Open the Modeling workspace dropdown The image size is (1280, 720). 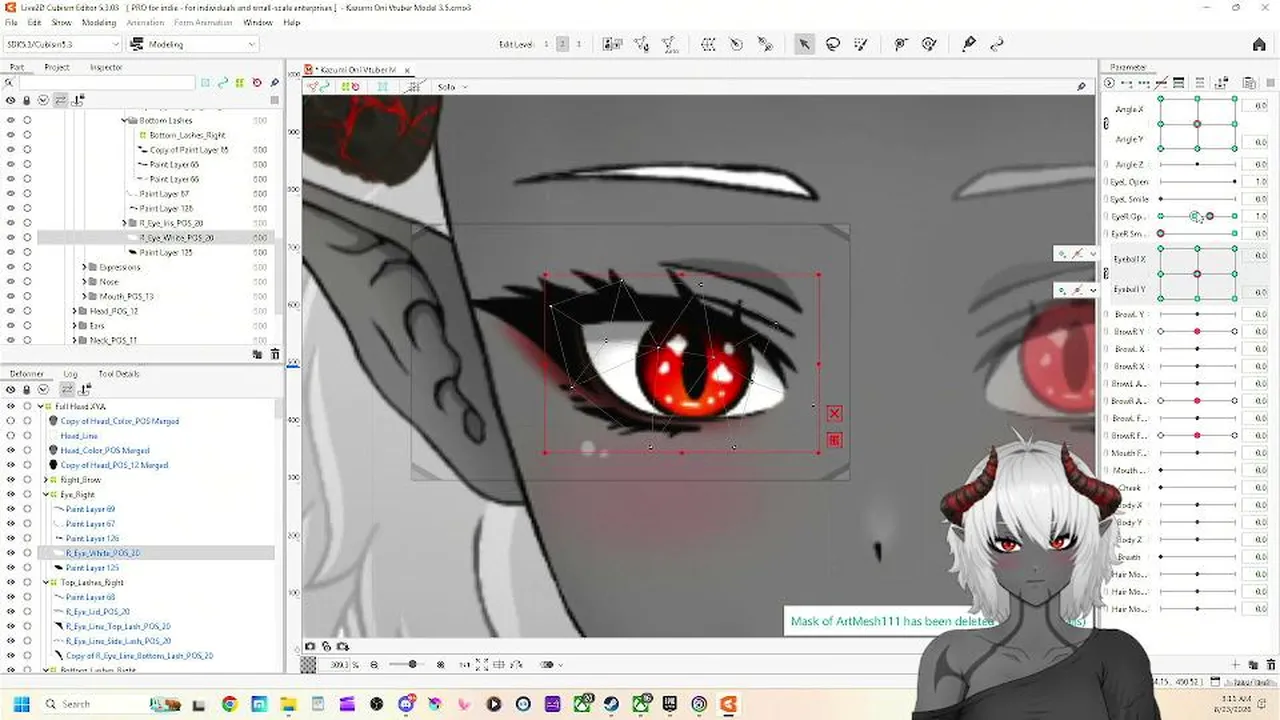(193, 44)
